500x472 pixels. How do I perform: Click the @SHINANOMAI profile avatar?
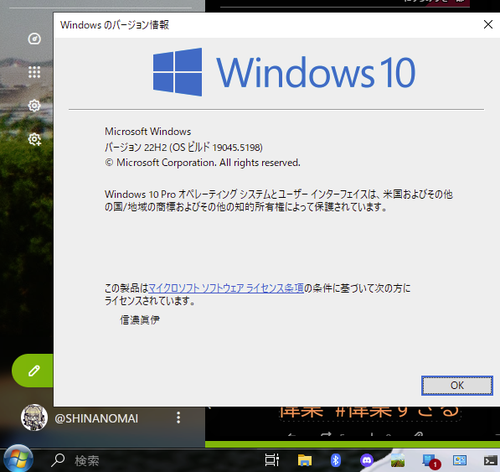click(34, 417)
